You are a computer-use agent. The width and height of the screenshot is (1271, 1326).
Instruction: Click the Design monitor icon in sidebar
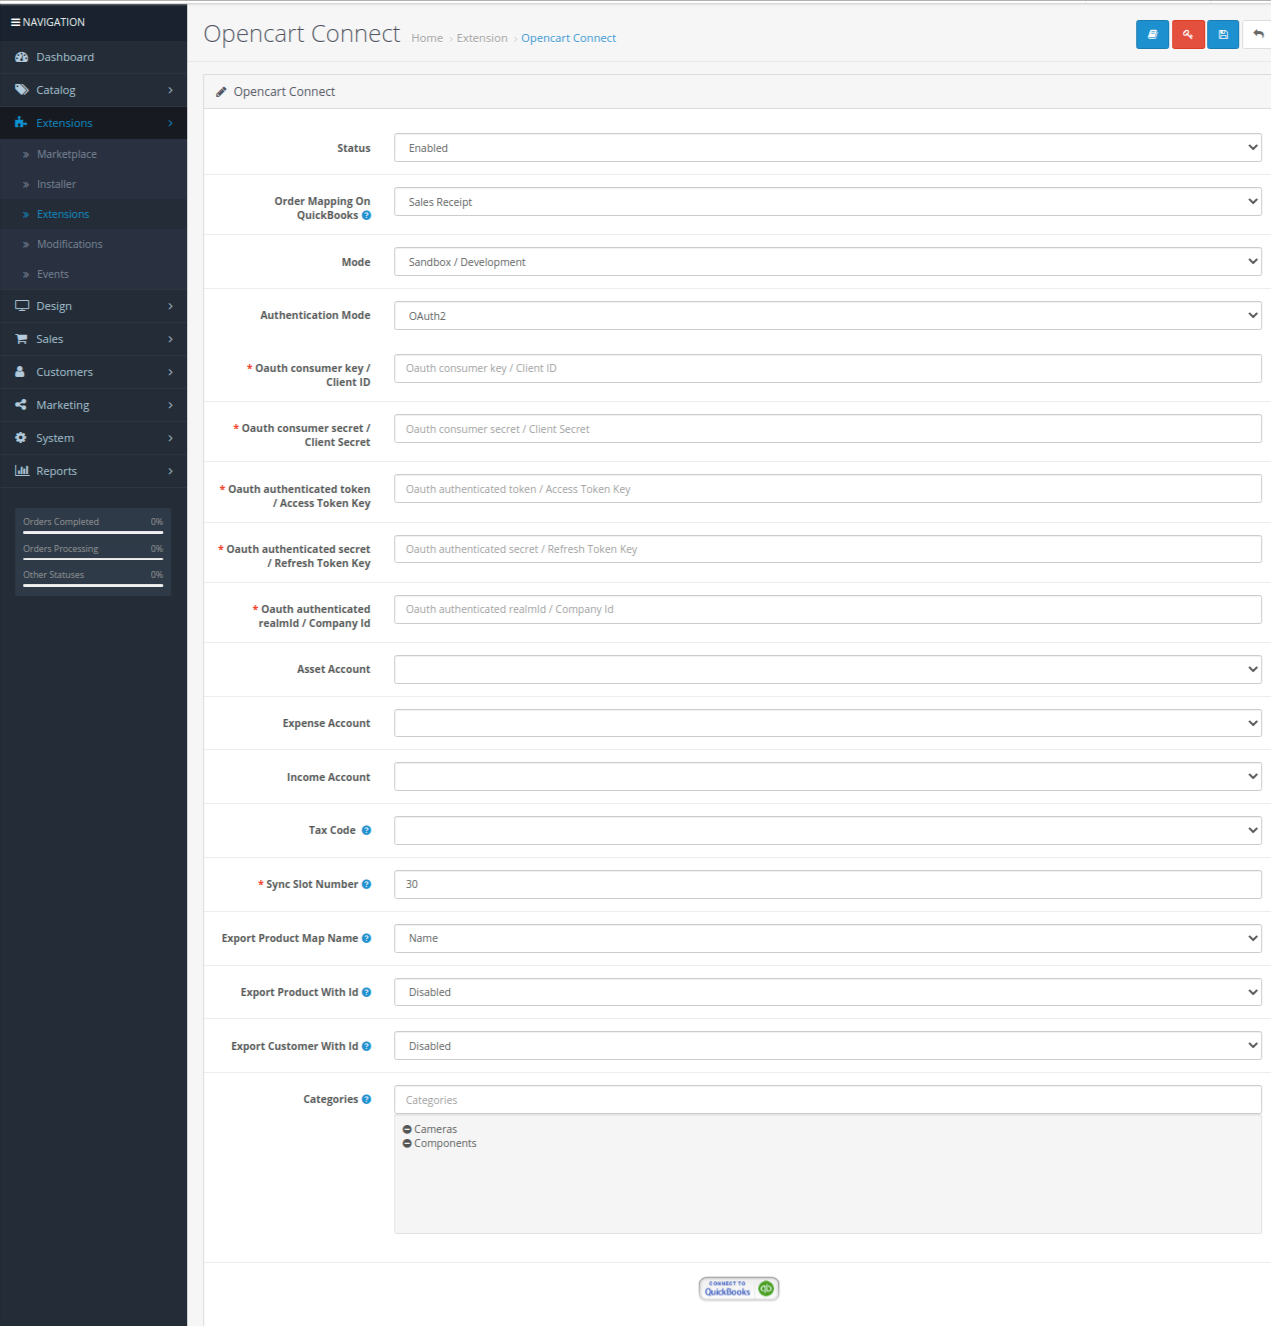pos(21,306)
